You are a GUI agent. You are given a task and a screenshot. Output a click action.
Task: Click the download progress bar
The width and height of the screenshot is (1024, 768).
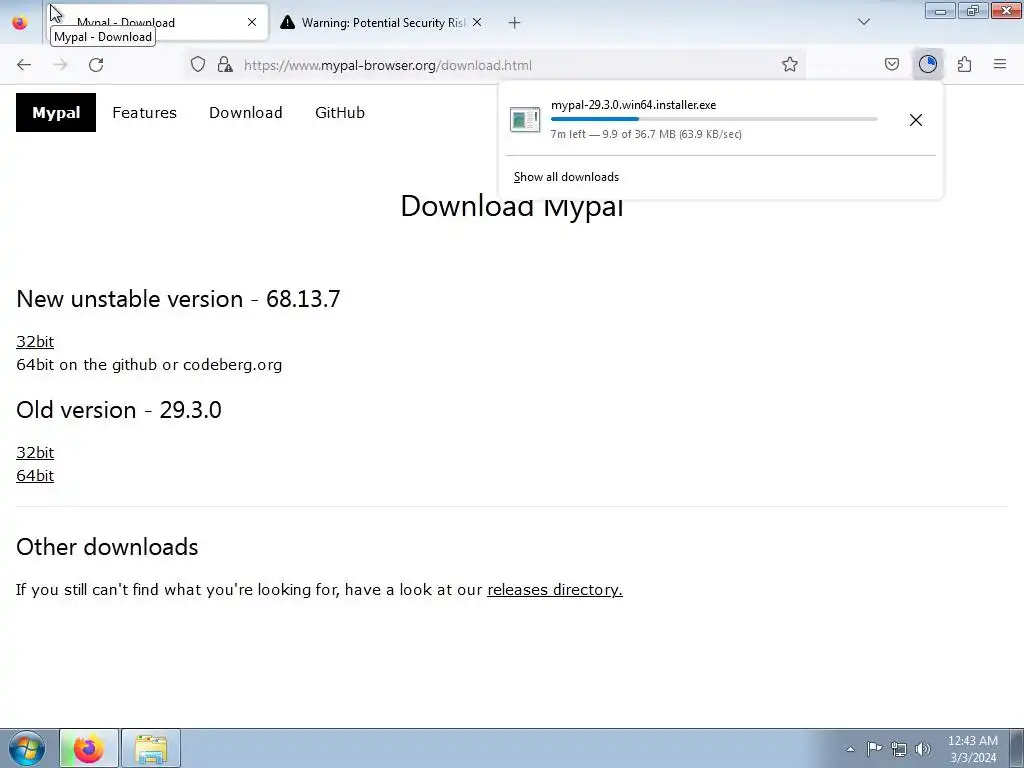(714, 119)
